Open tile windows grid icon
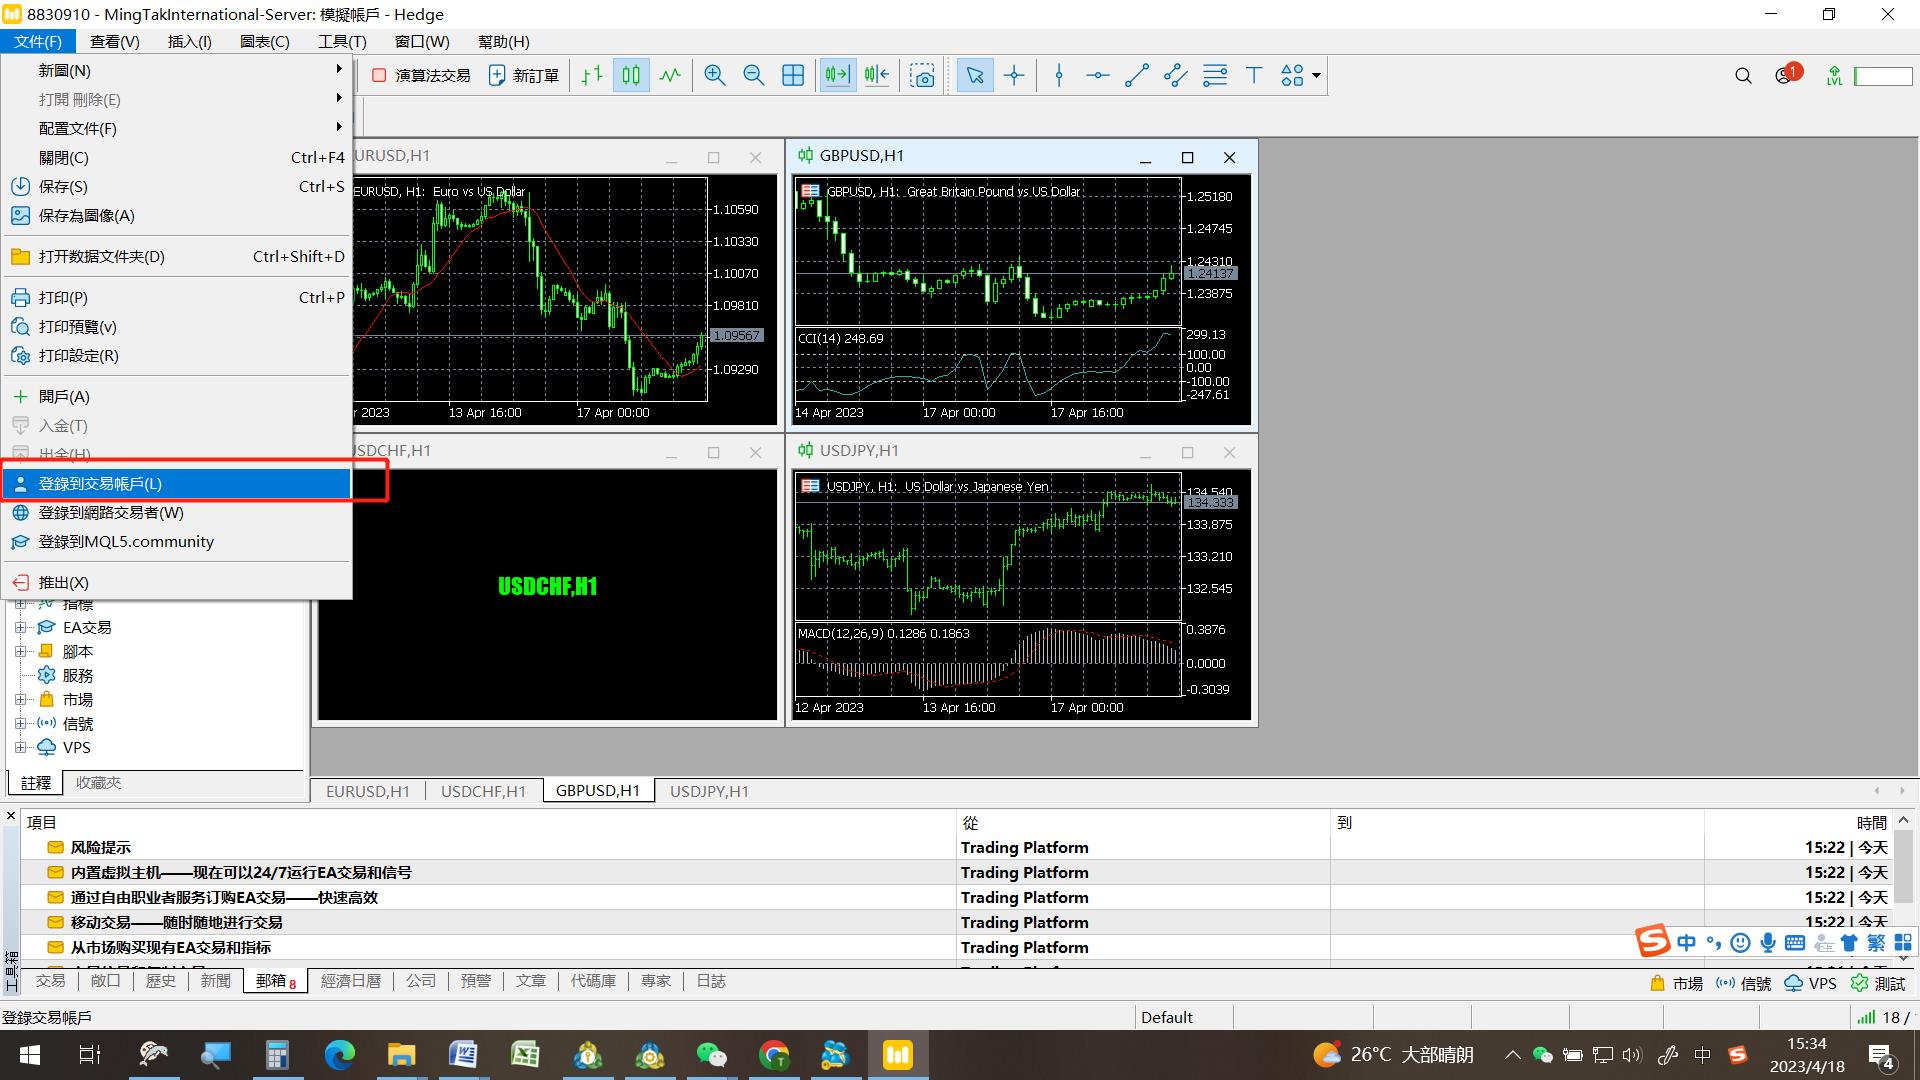This screenshot has width=1920, height=1080. [792, 76]
